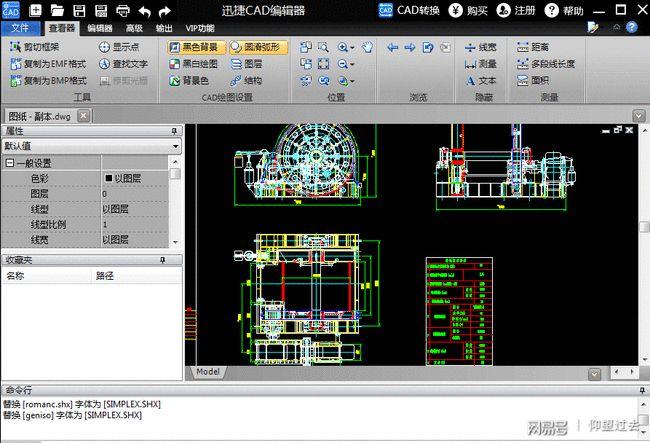Click the CAD转换 button
The height and width of the screenshot is (443, 650).
(406, 11)
